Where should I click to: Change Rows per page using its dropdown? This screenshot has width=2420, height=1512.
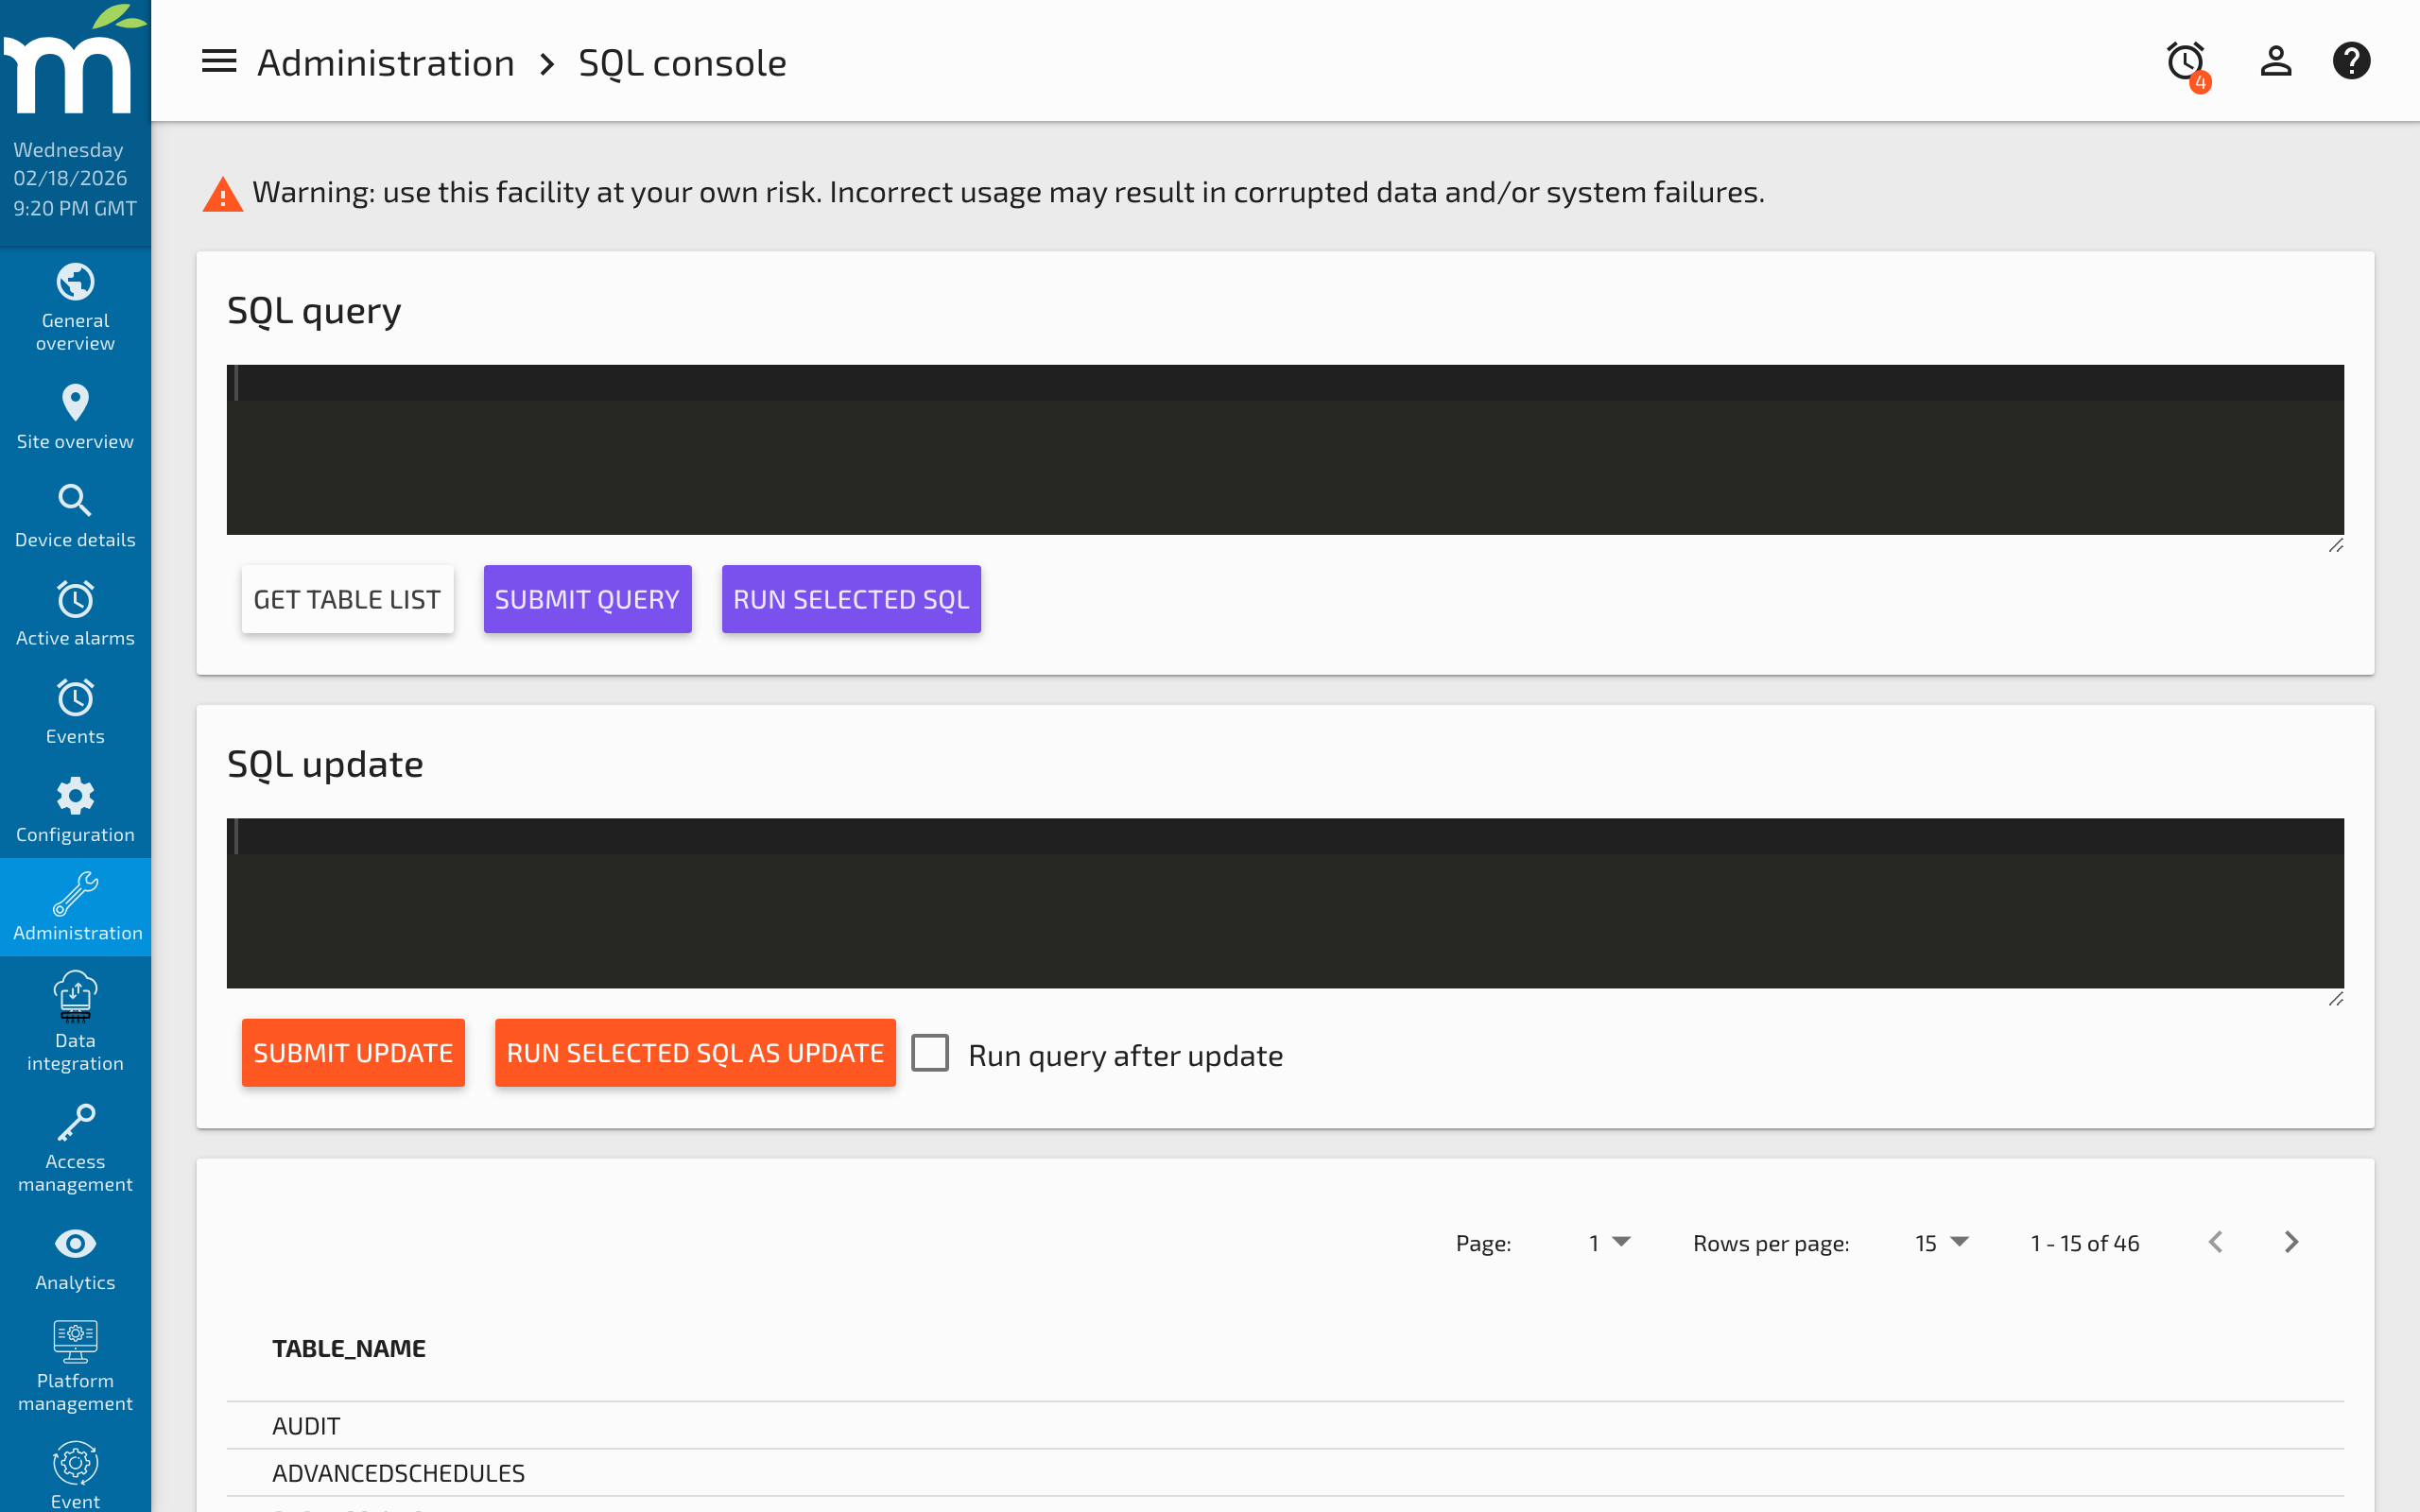(1939, 1242)
